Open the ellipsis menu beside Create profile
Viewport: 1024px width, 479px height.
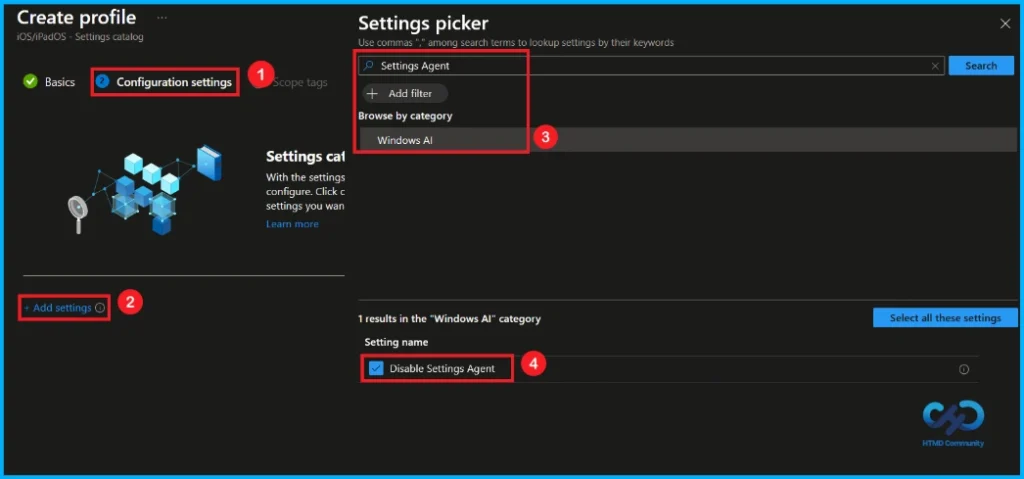[162, 18]
